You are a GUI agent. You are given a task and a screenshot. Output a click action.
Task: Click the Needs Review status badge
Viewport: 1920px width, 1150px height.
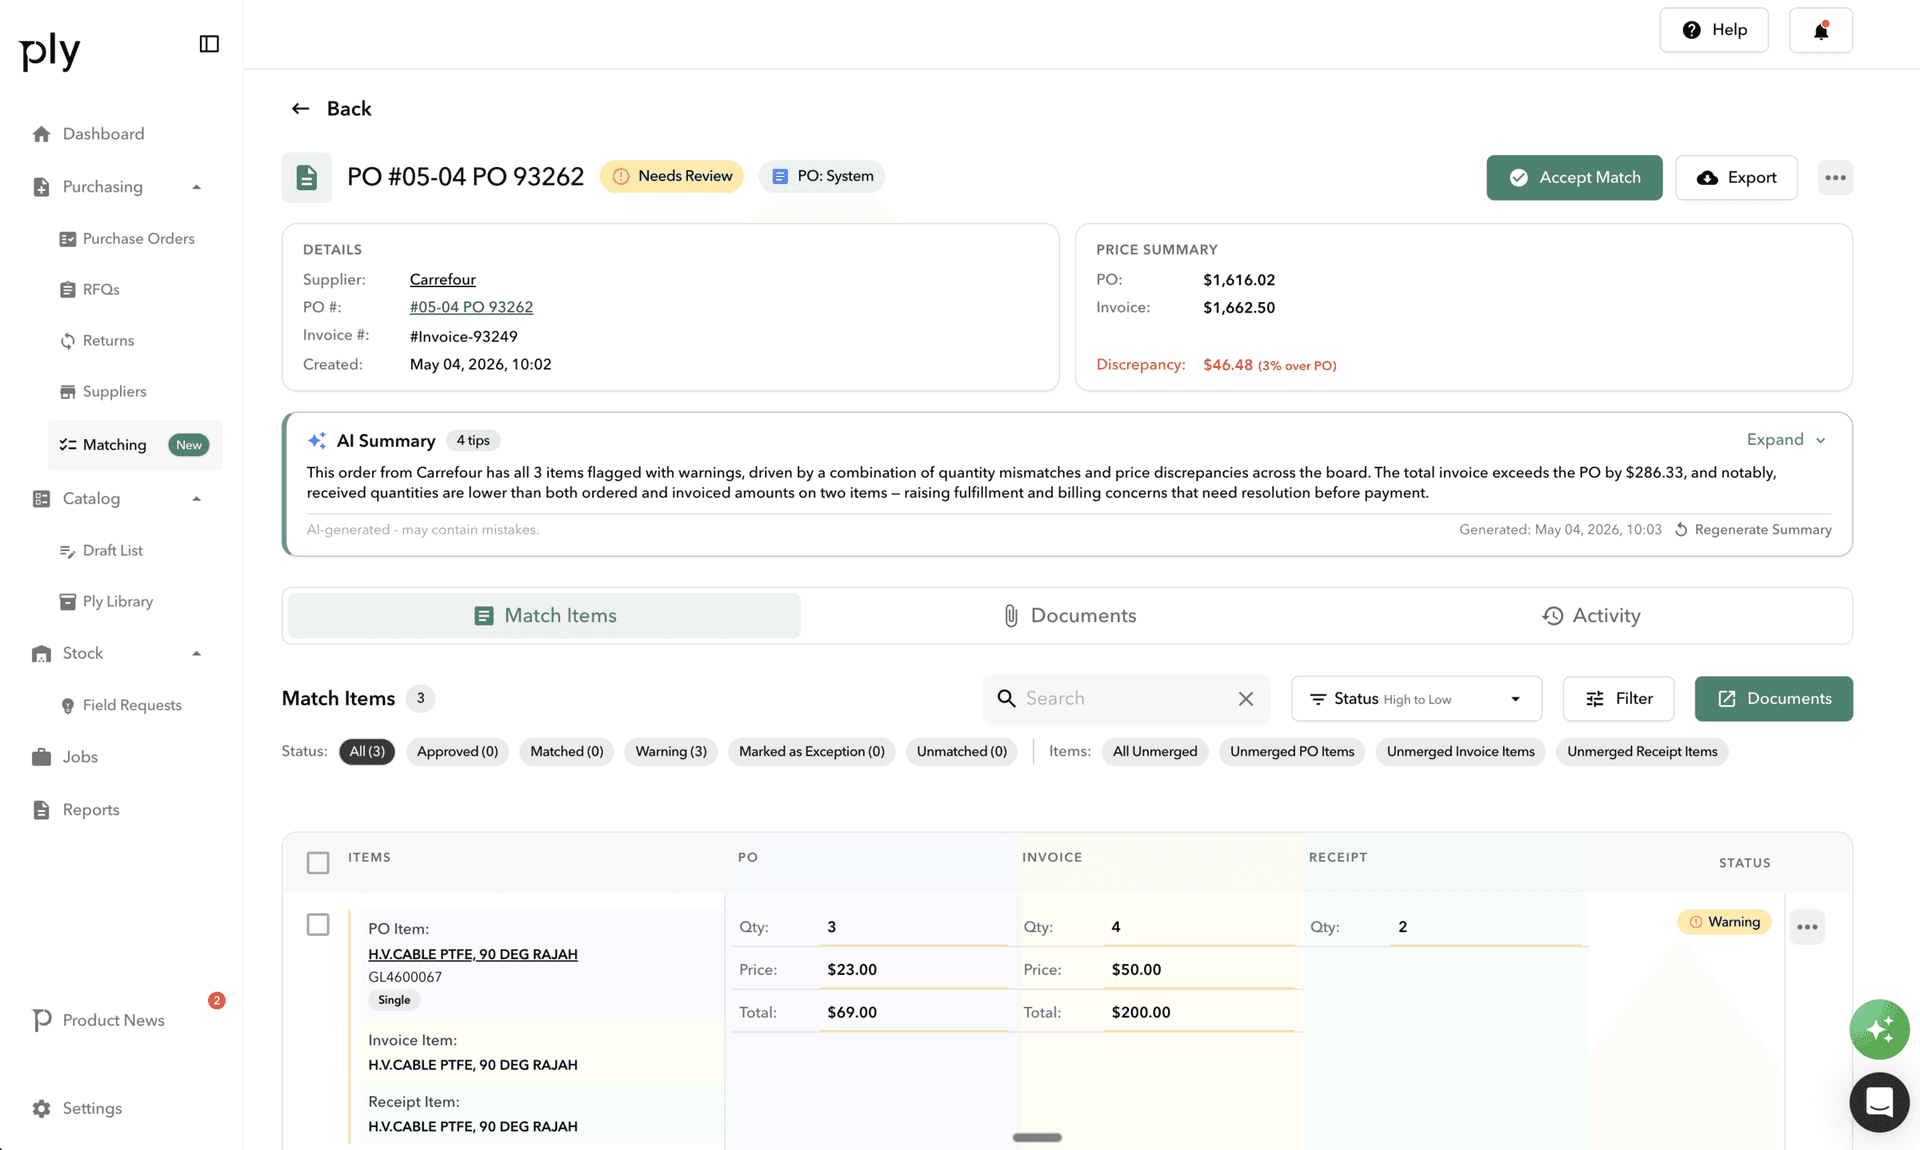coord(672,176)
